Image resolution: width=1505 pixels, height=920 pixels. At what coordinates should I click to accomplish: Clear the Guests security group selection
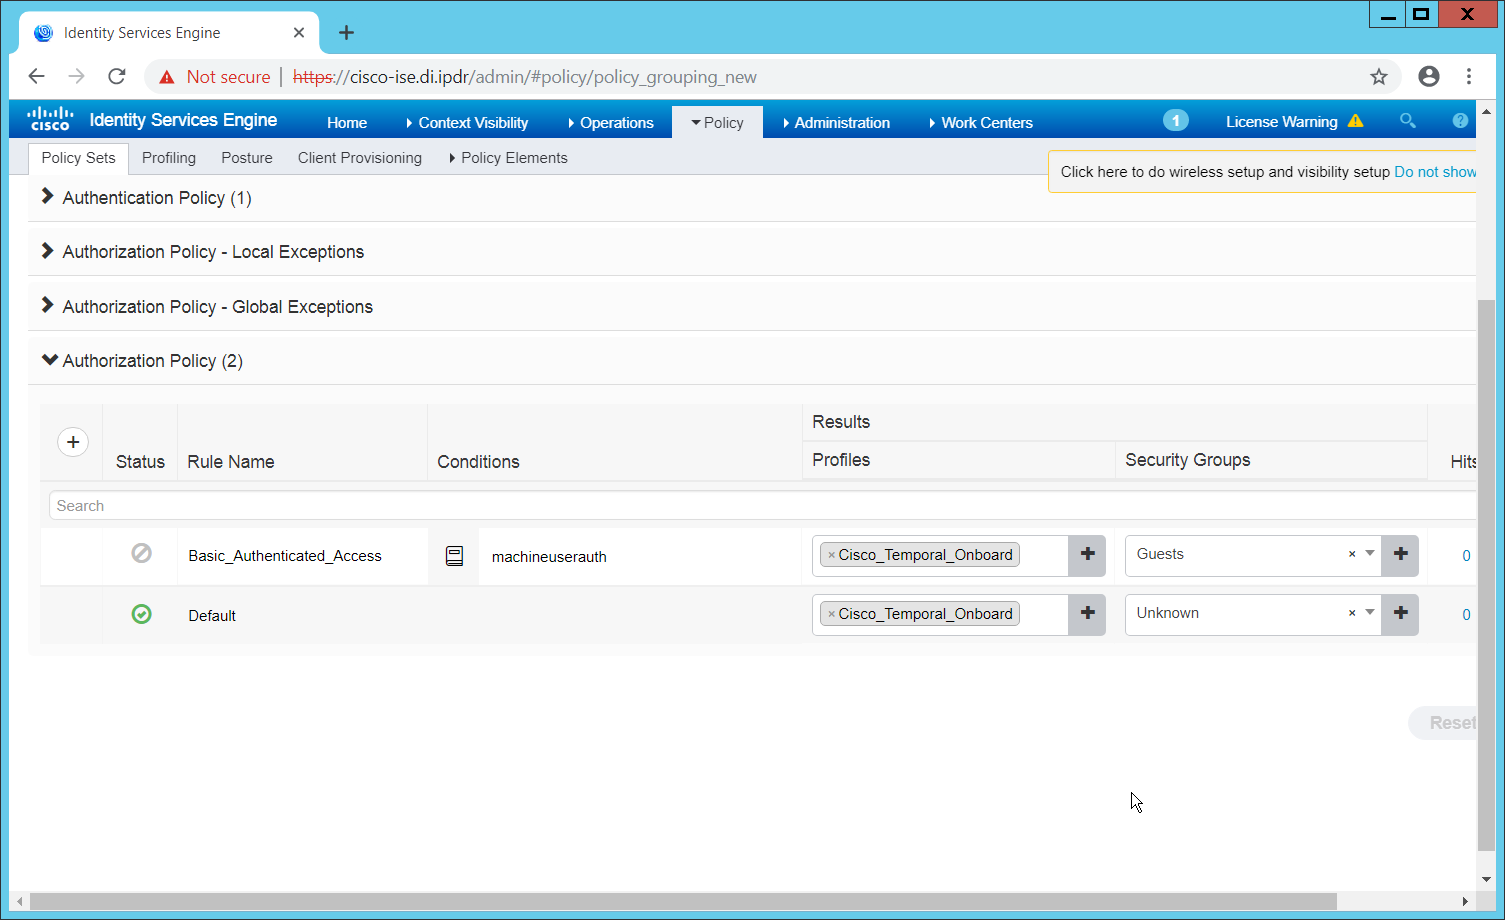(1352, 554)
